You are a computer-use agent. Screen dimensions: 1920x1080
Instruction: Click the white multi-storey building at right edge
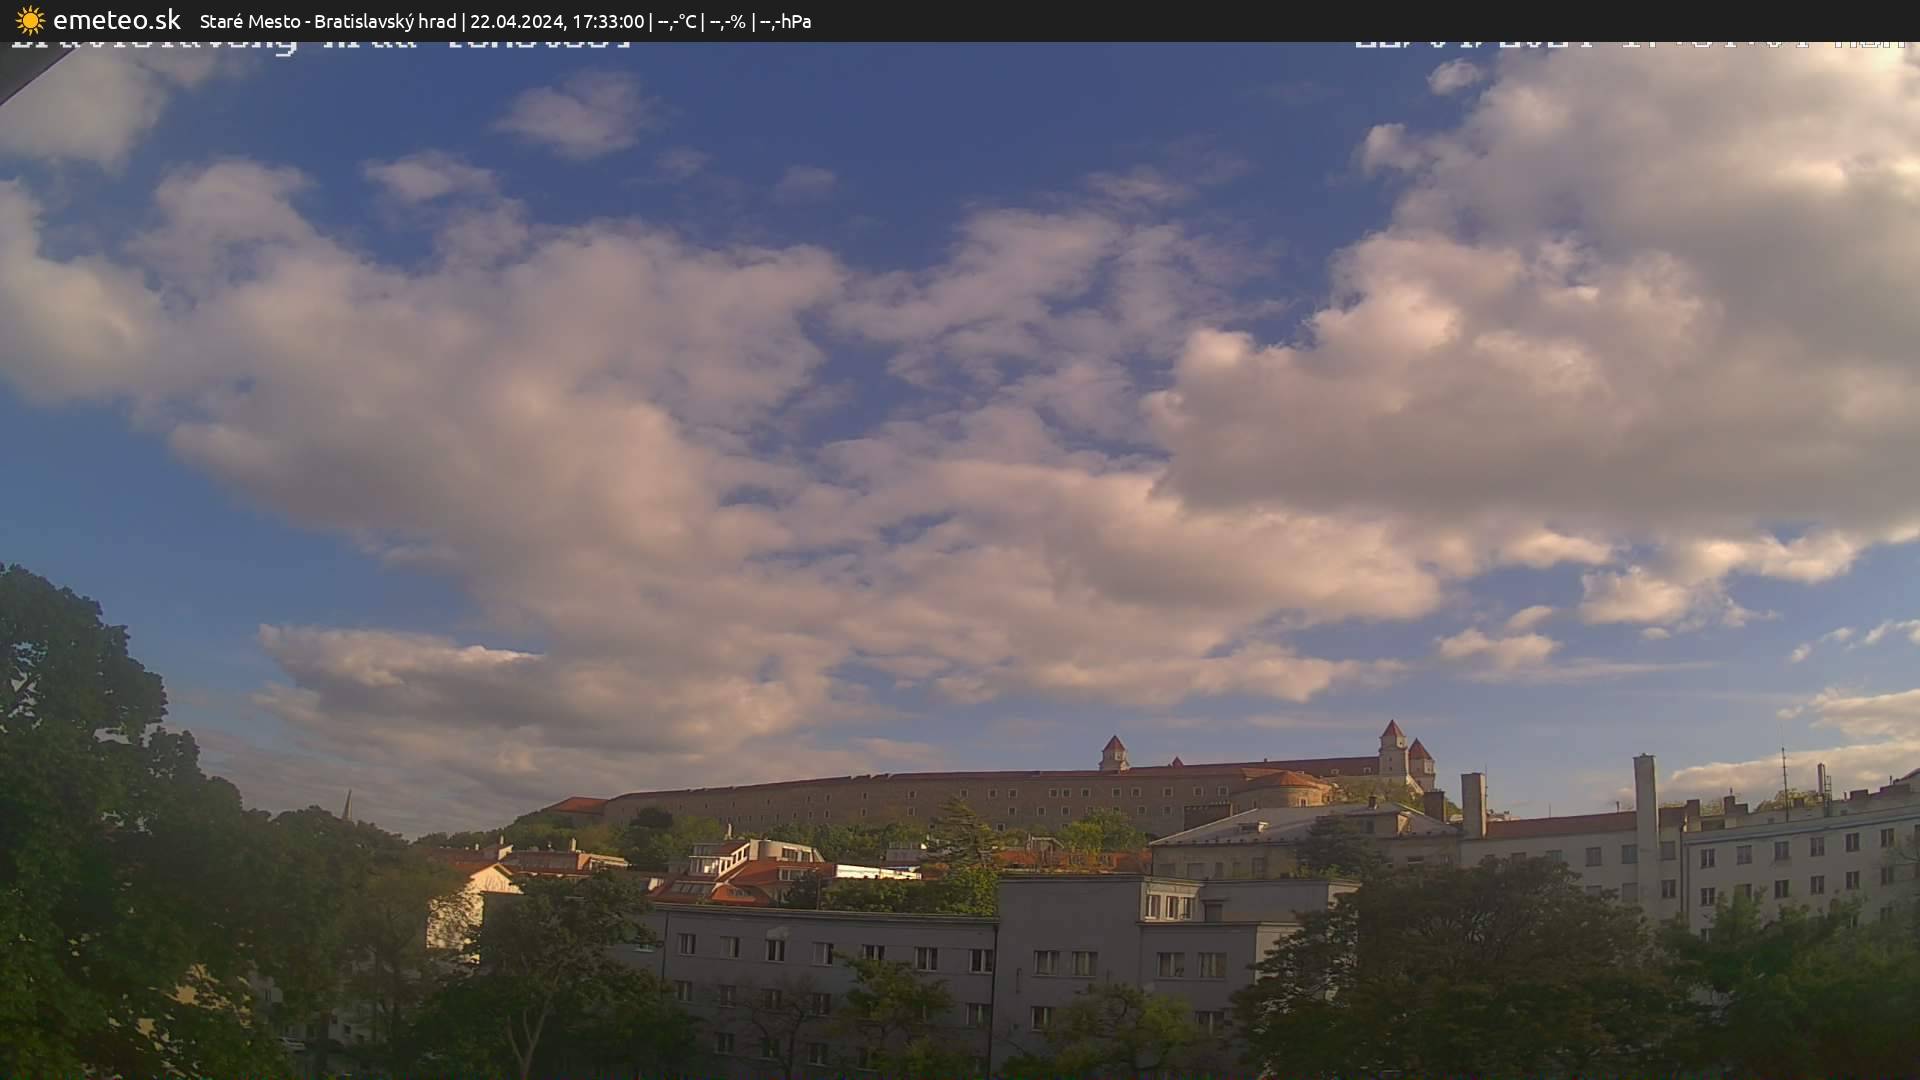(1800, 860)
